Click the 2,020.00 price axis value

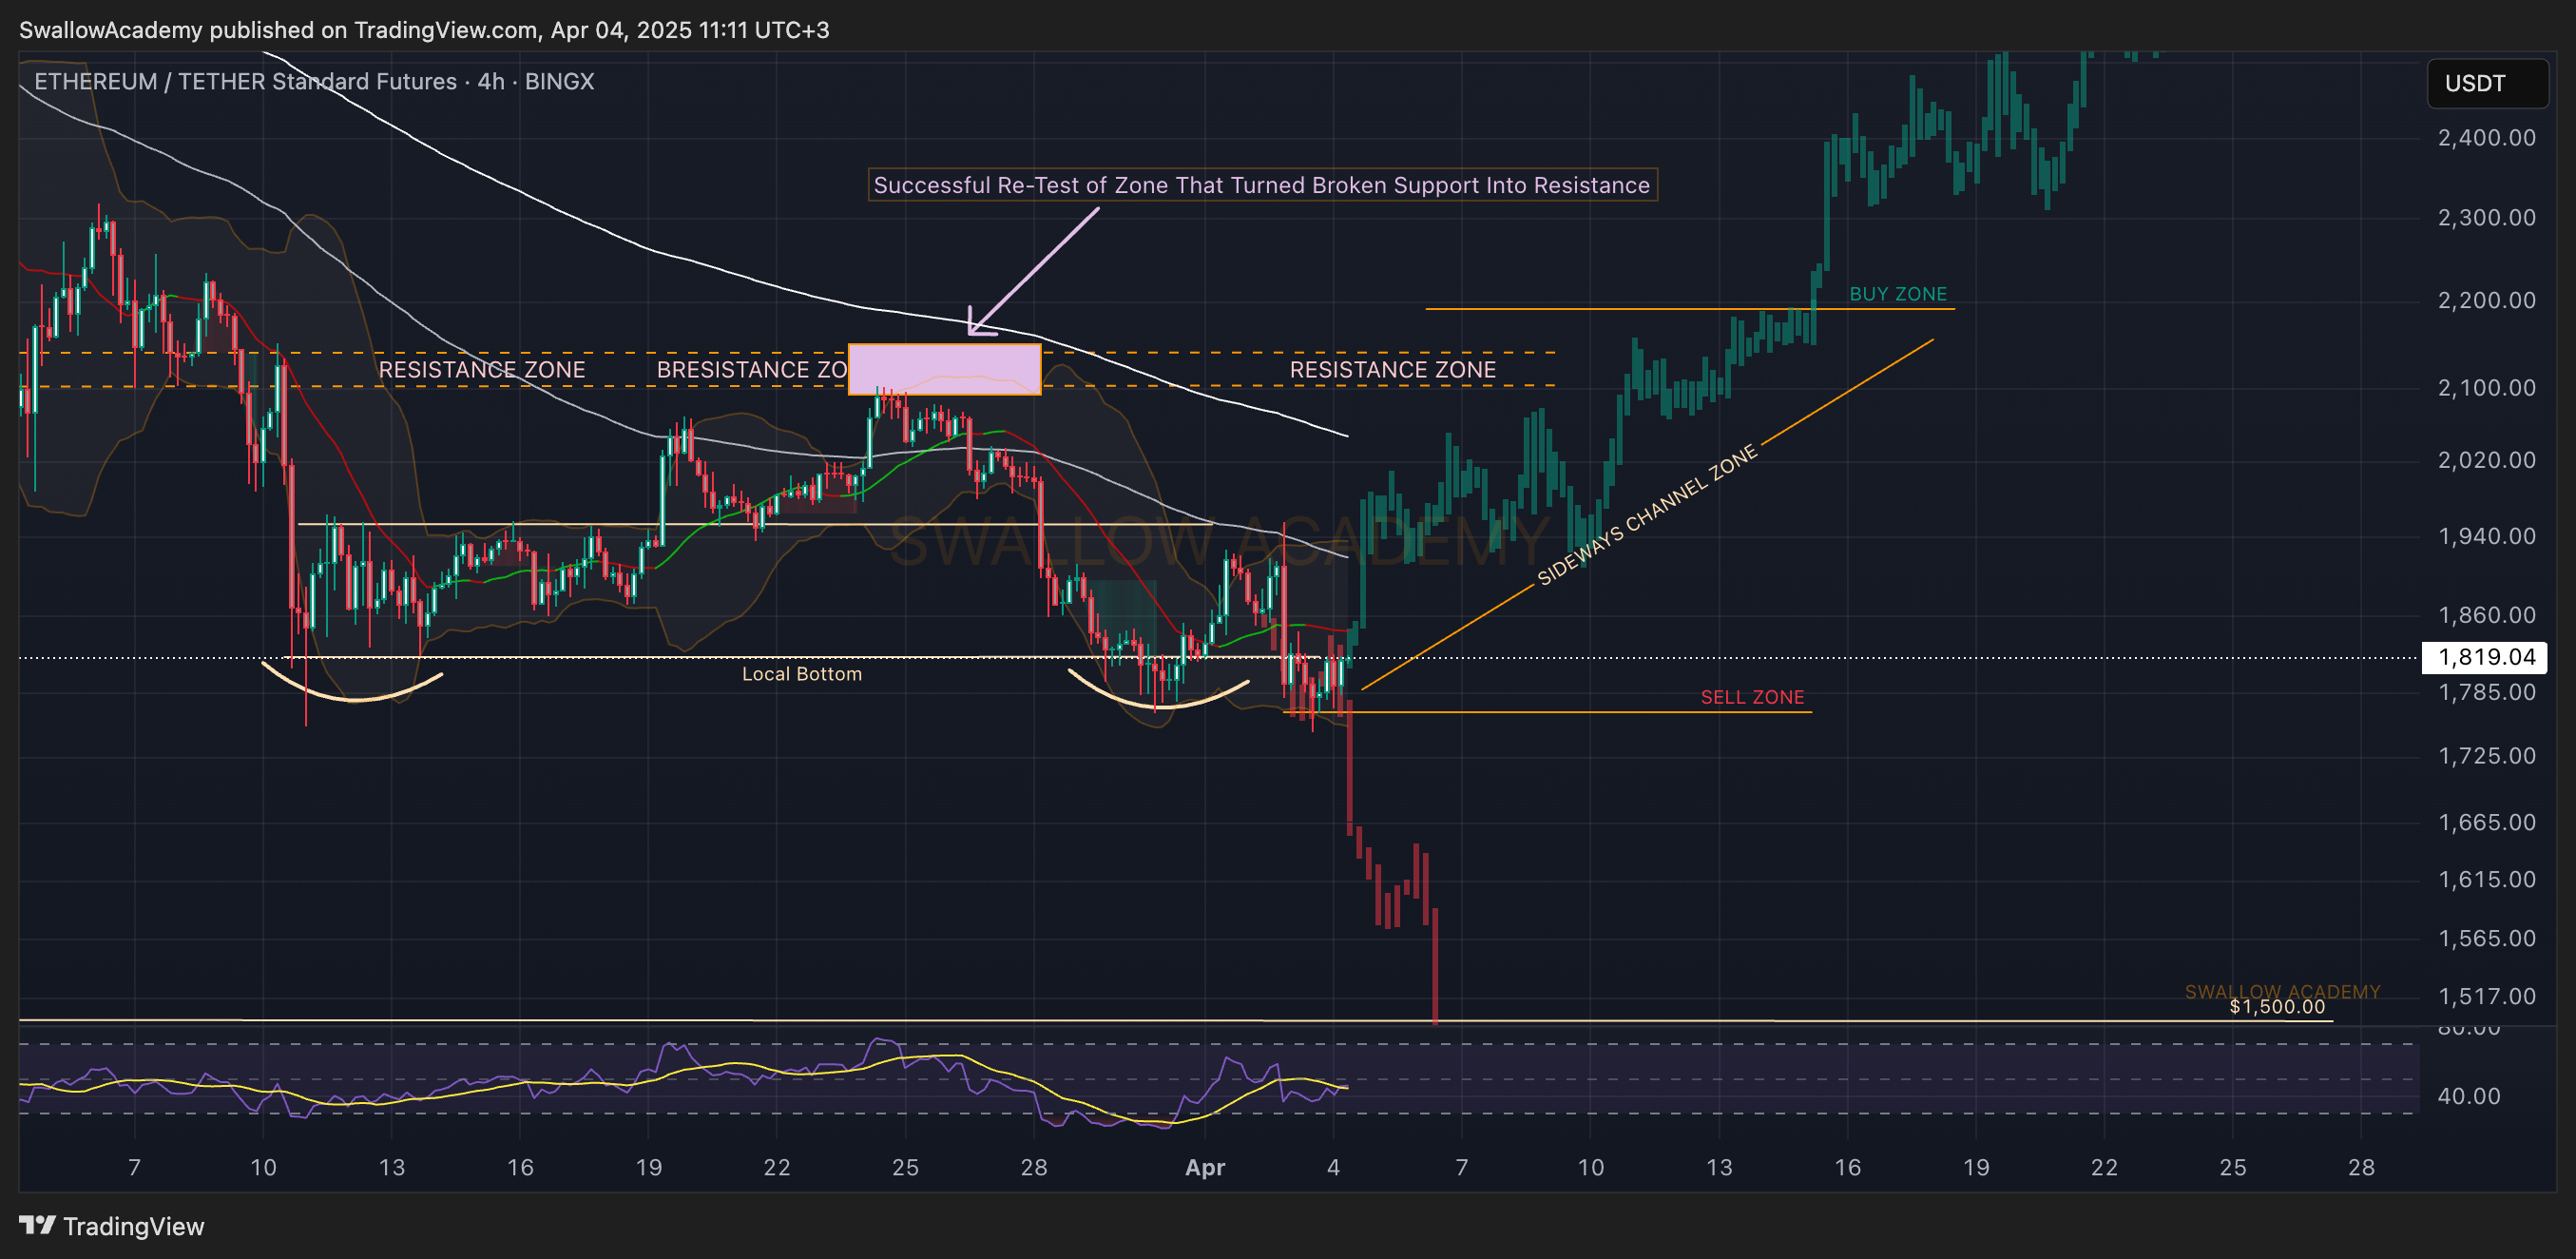point(2487,460)
